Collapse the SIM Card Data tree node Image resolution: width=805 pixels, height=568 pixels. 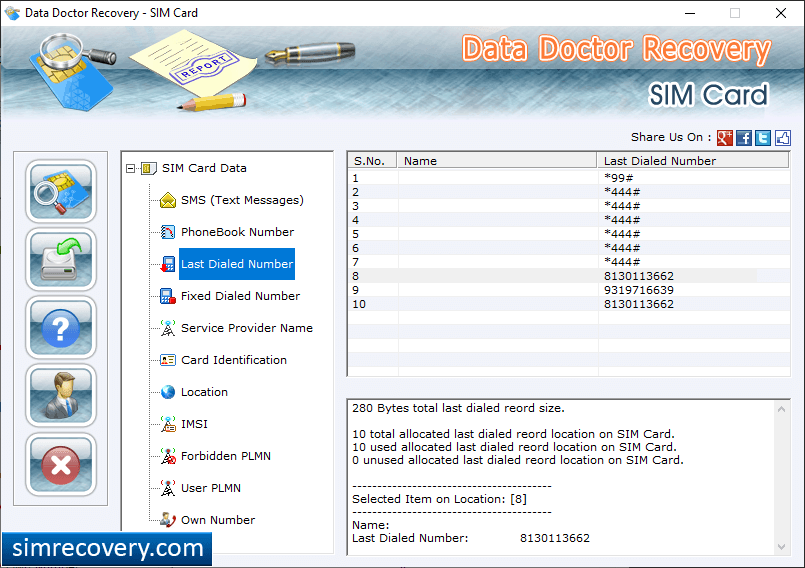[x=130, y=168]
